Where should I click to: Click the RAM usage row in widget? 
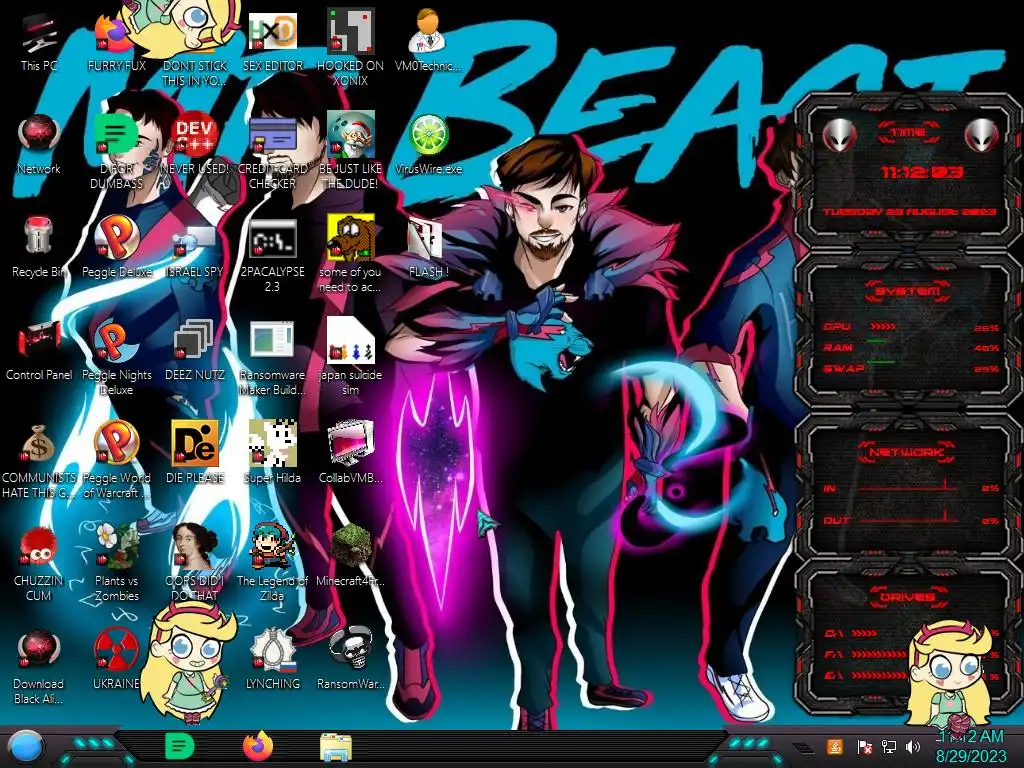pos(911,347)
